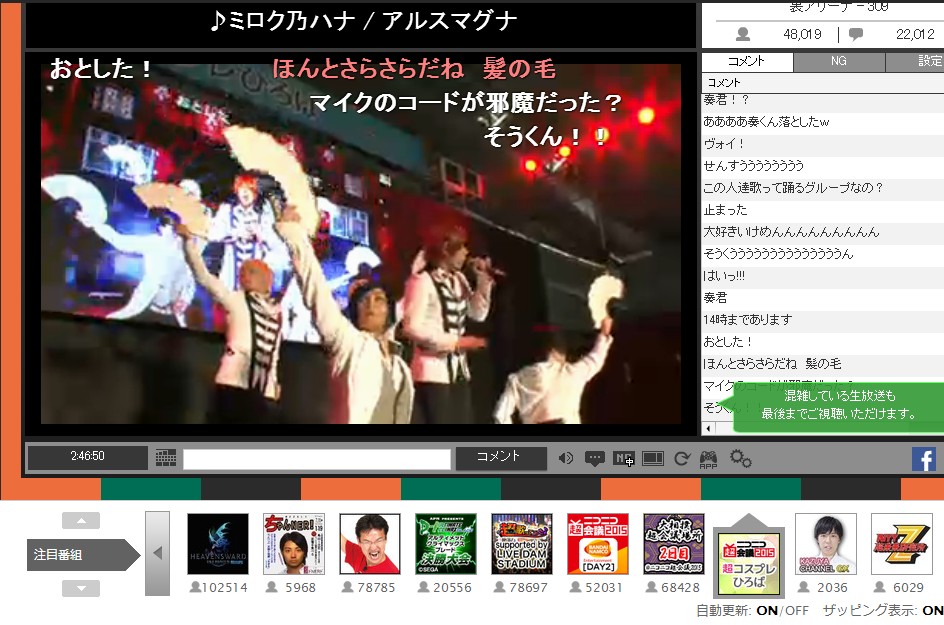This screenshot has width=944, height=625.
Task: Select comment ああああ奏くん落としたw
Action: [x=822, y=122]
